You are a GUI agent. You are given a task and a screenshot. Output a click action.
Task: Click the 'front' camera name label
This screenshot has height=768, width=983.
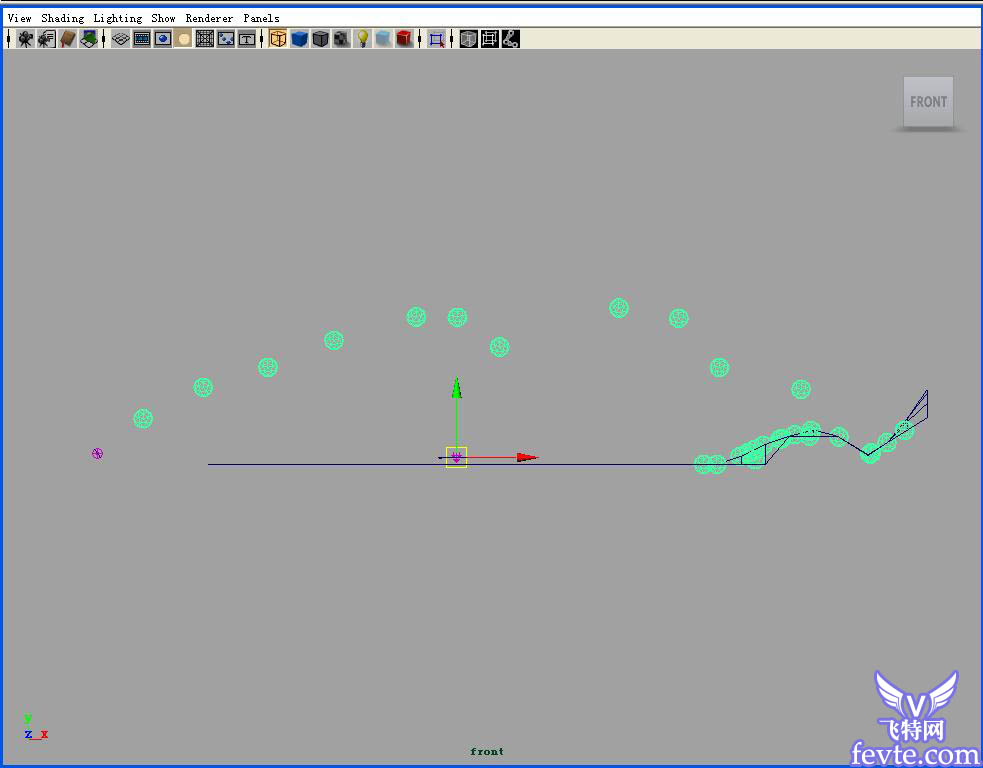(487, 751)
